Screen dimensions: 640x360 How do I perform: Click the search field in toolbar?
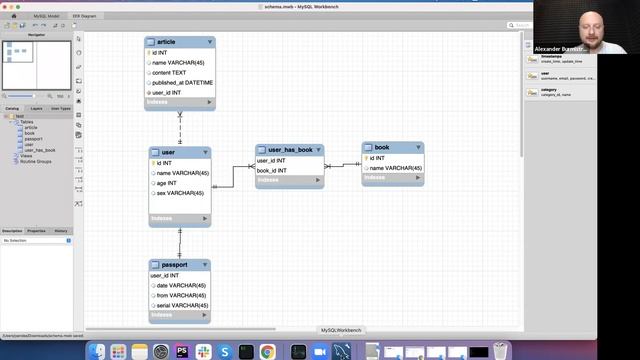(x=519, y=25)
